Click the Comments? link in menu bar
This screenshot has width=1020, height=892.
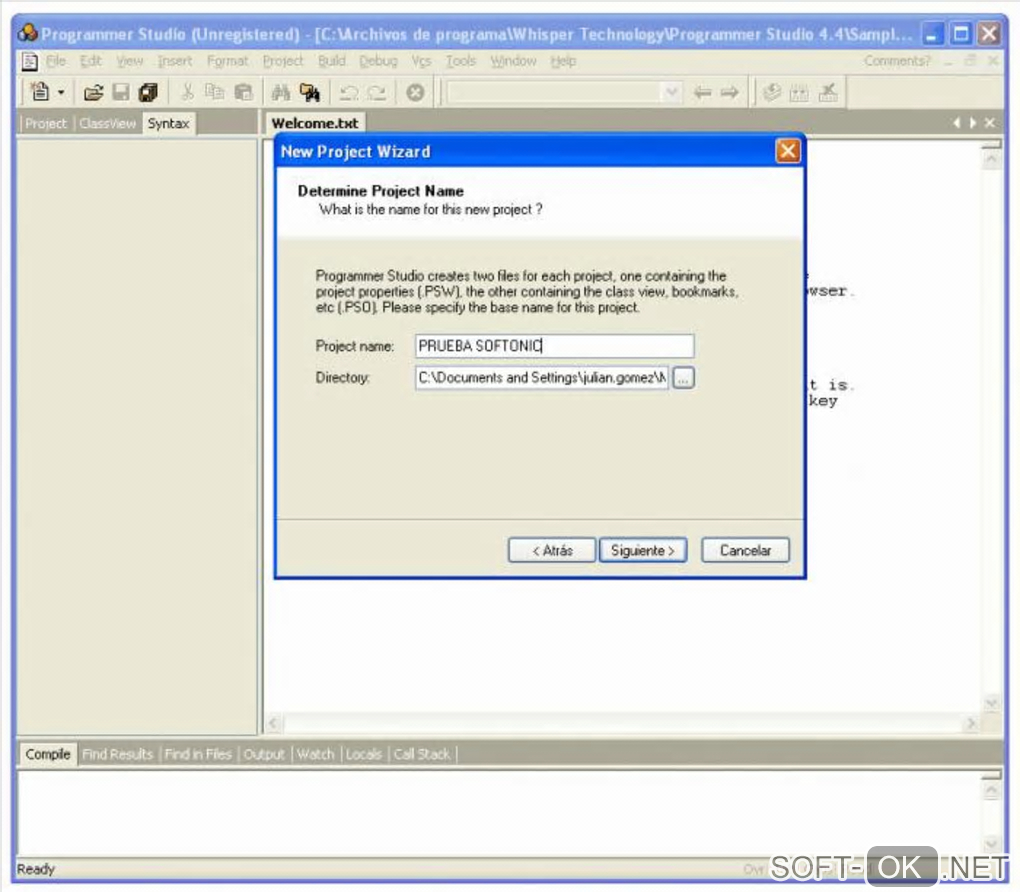pyautogui.click(x=897, y=61)
